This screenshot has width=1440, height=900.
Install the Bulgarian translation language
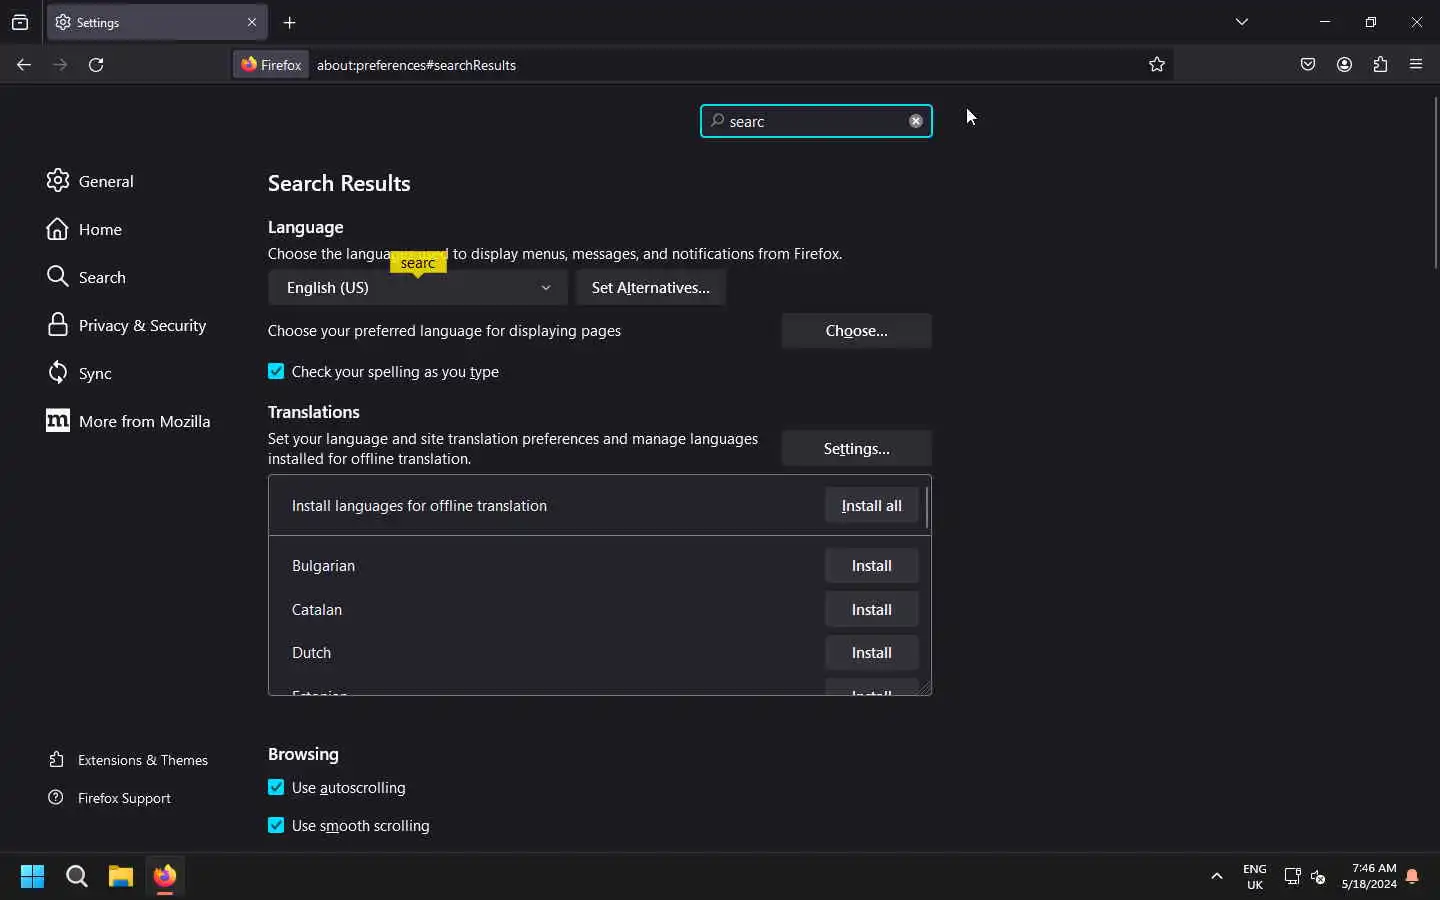871,566
